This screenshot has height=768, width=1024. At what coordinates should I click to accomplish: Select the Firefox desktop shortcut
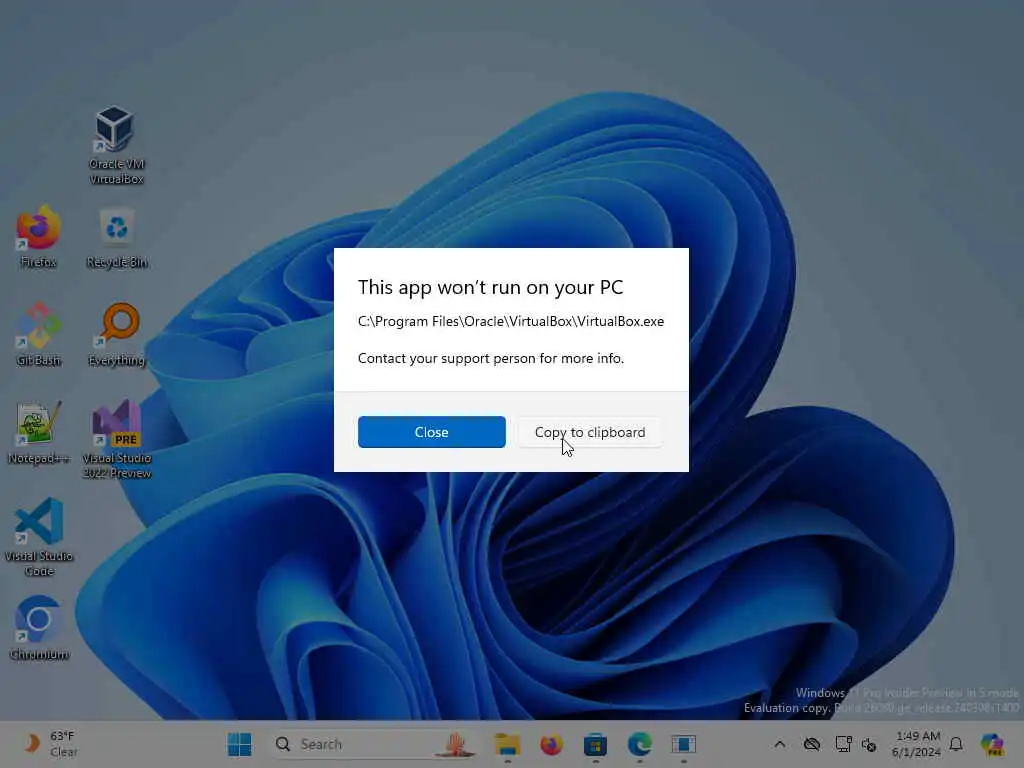39,236
